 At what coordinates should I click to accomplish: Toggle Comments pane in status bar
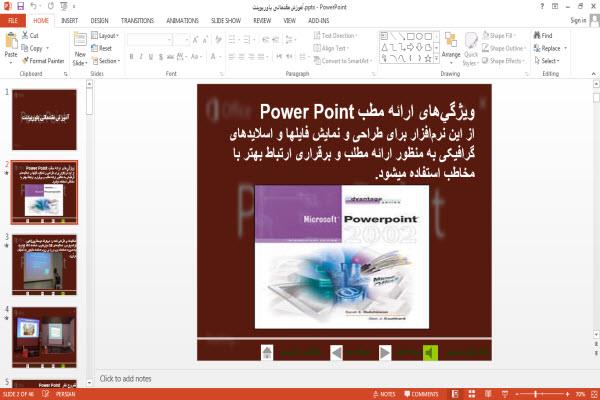coord(421,394)
